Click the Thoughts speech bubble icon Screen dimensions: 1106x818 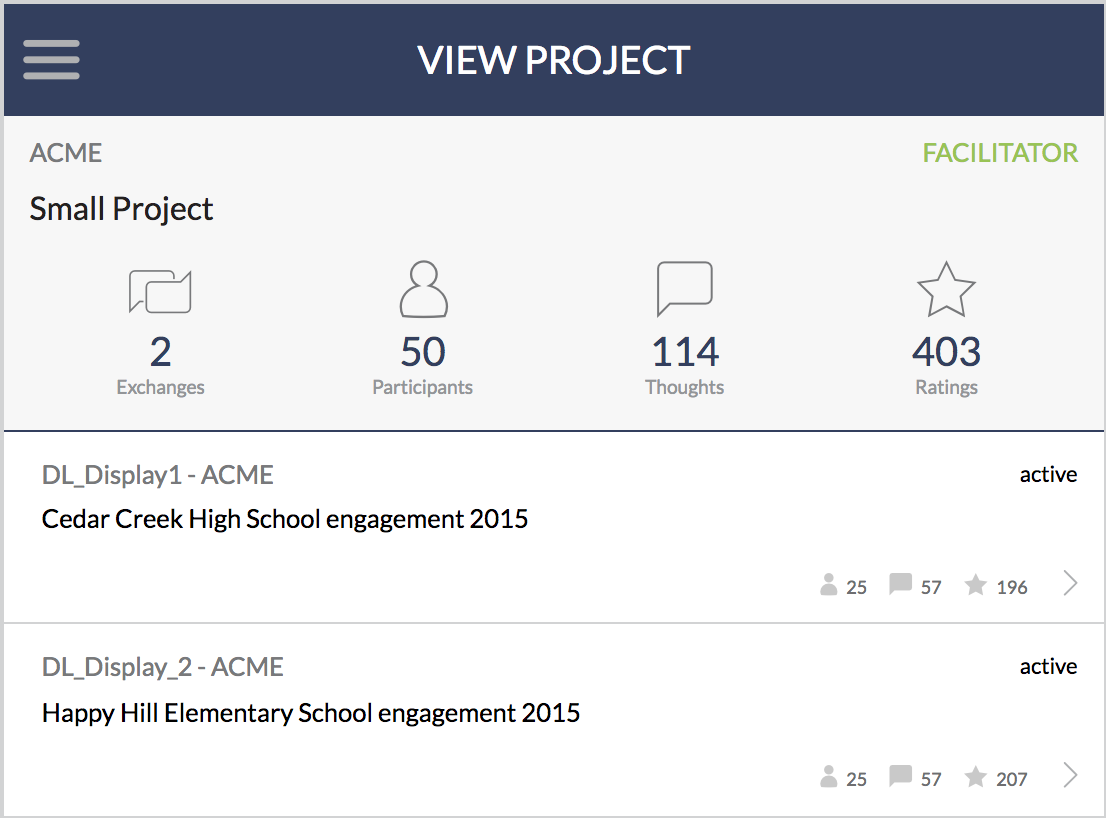(x=684, y=288)
